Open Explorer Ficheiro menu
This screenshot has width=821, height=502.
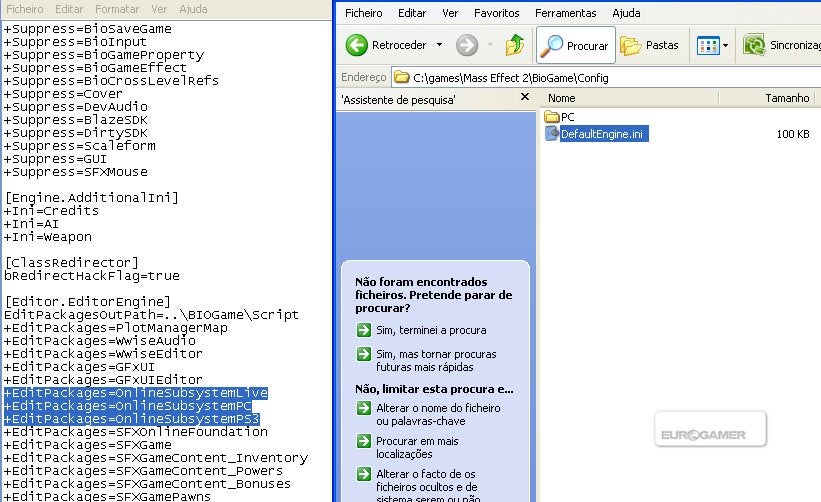(363, 13)
